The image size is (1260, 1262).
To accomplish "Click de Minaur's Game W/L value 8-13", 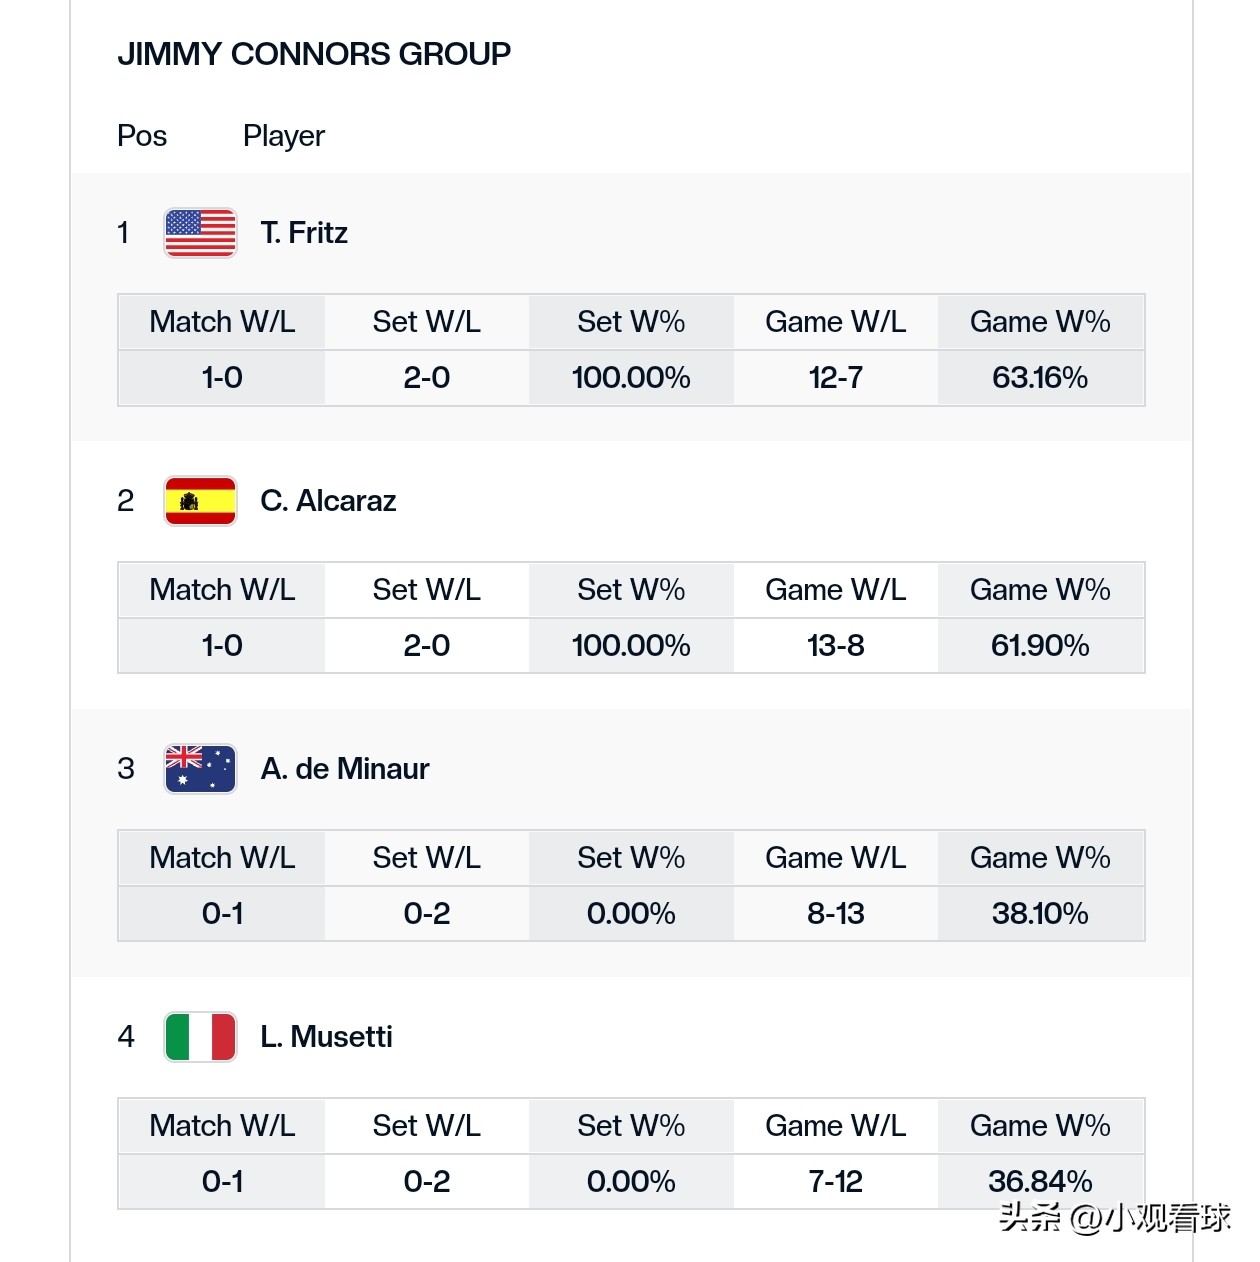I will point(836,914).
